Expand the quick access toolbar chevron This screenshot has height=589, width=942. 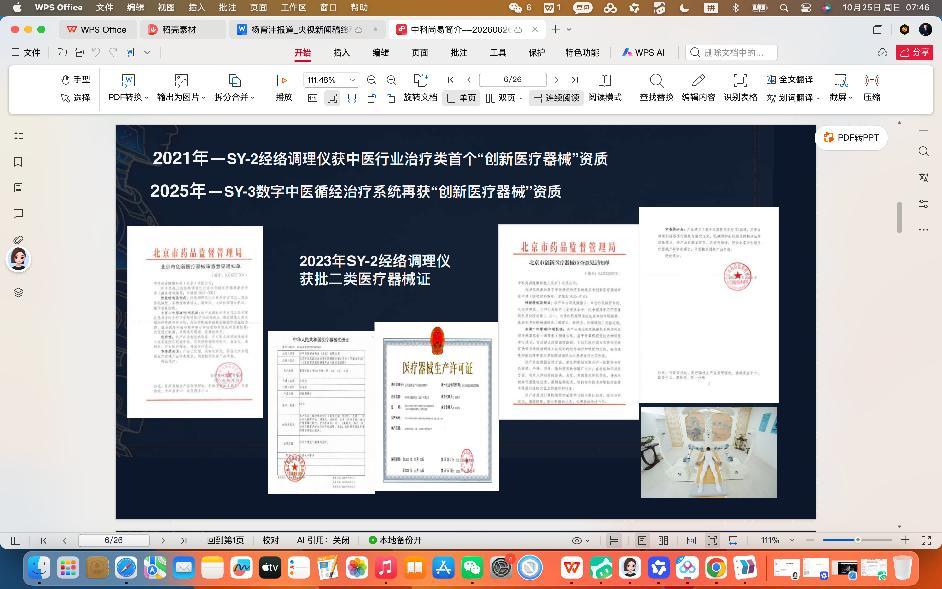click(x=147, y=53)
